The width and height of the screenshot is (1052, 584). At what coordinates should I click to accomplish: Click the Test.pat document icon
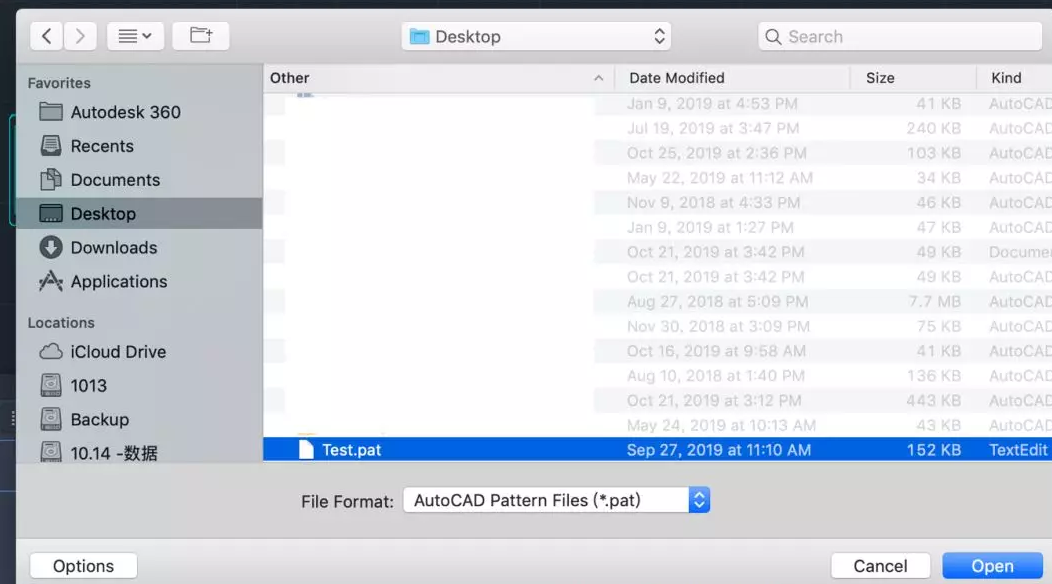306,450
